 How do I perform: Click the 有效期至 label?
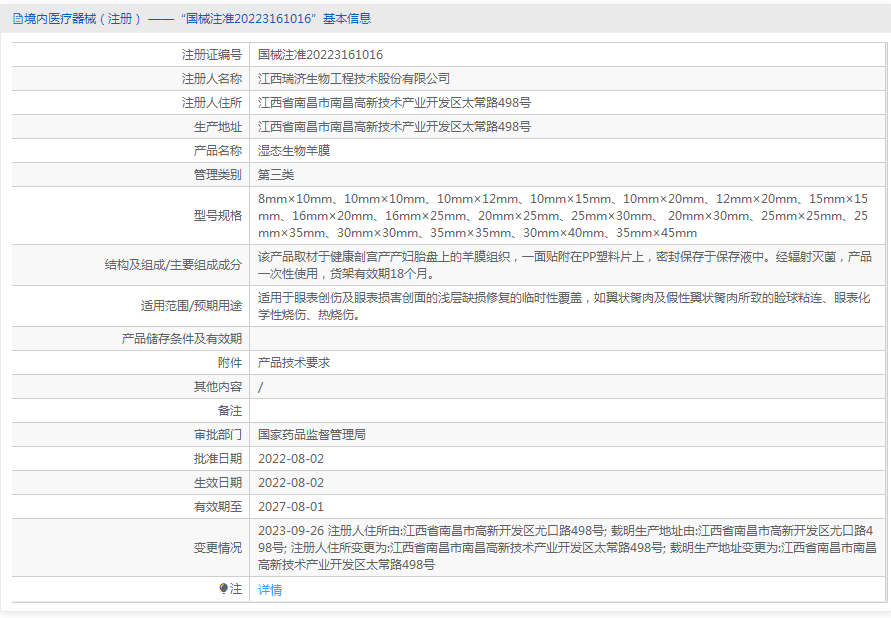pyautogui.click(x=218, y=507)
